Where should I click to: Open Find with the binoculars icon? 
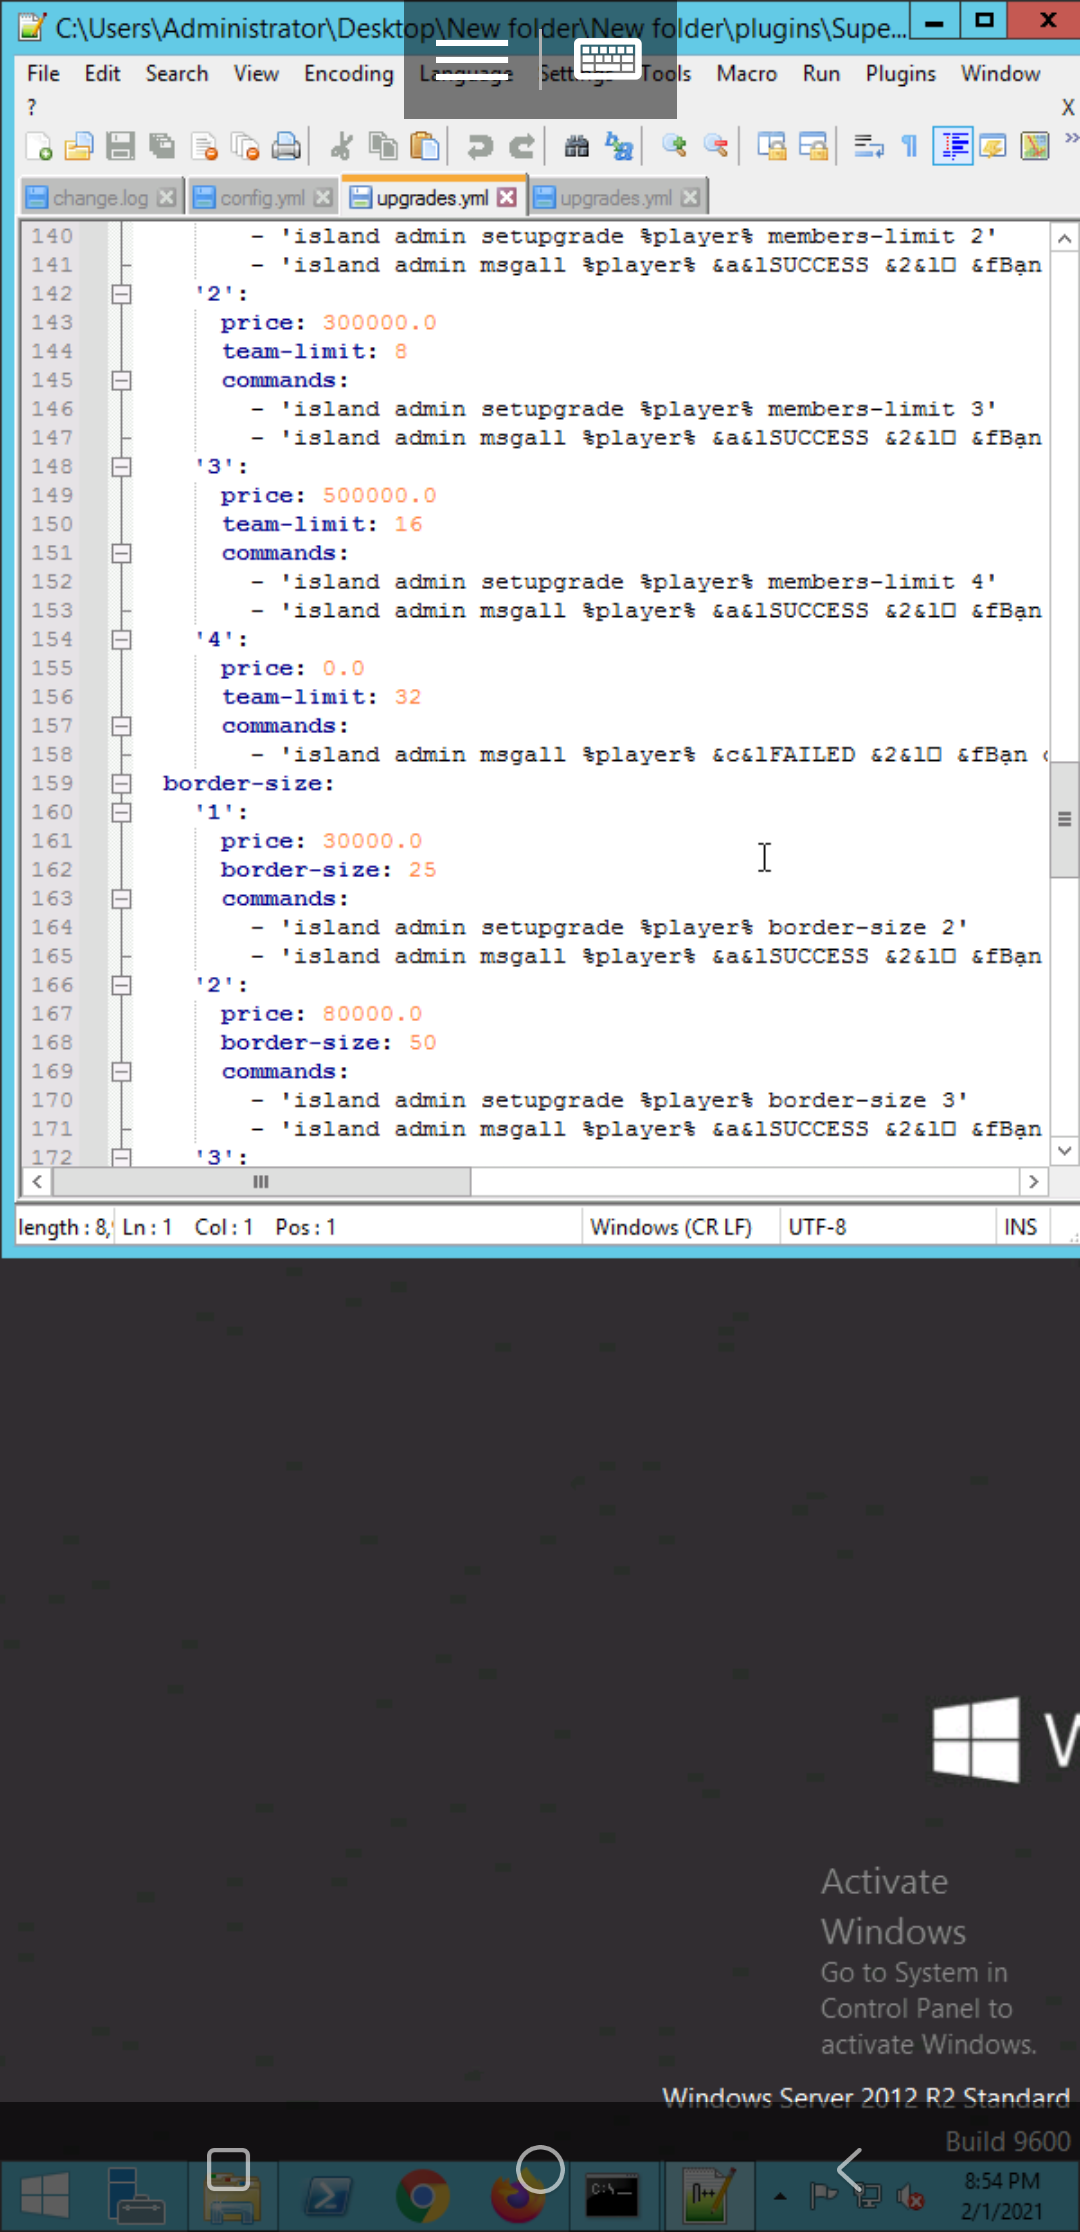point(577,147)
